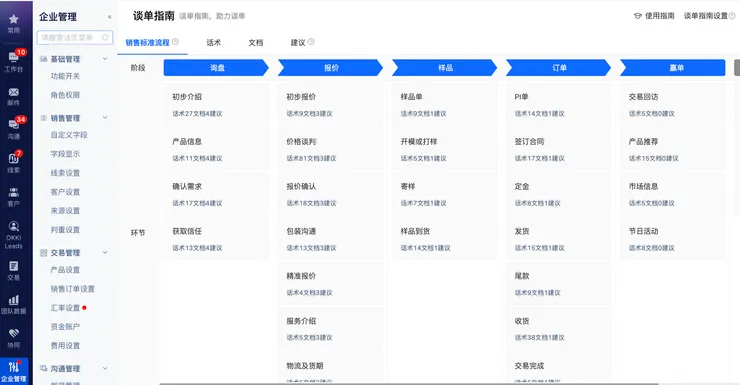Open the 价格谈判 step card

click(330, 150)
